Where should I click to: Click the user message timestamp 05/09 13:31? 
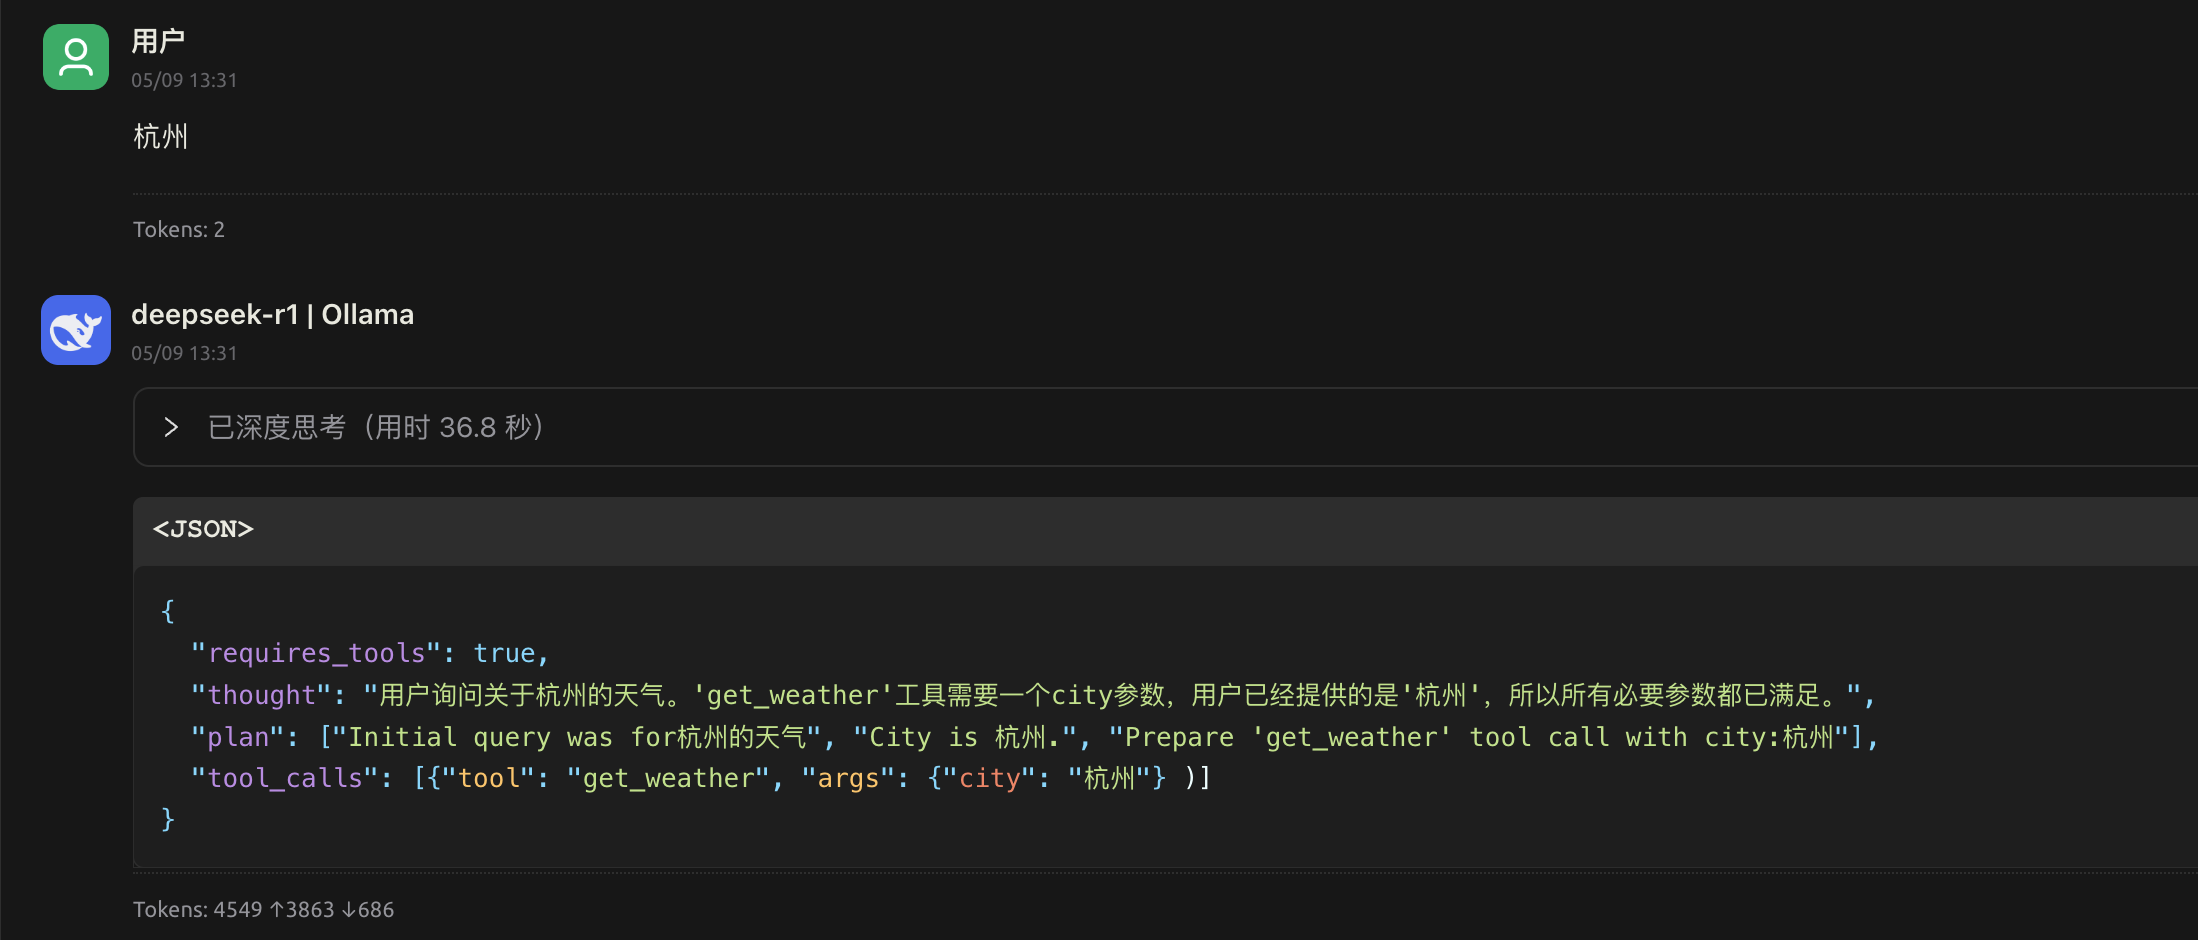click(x=185, y=80)
